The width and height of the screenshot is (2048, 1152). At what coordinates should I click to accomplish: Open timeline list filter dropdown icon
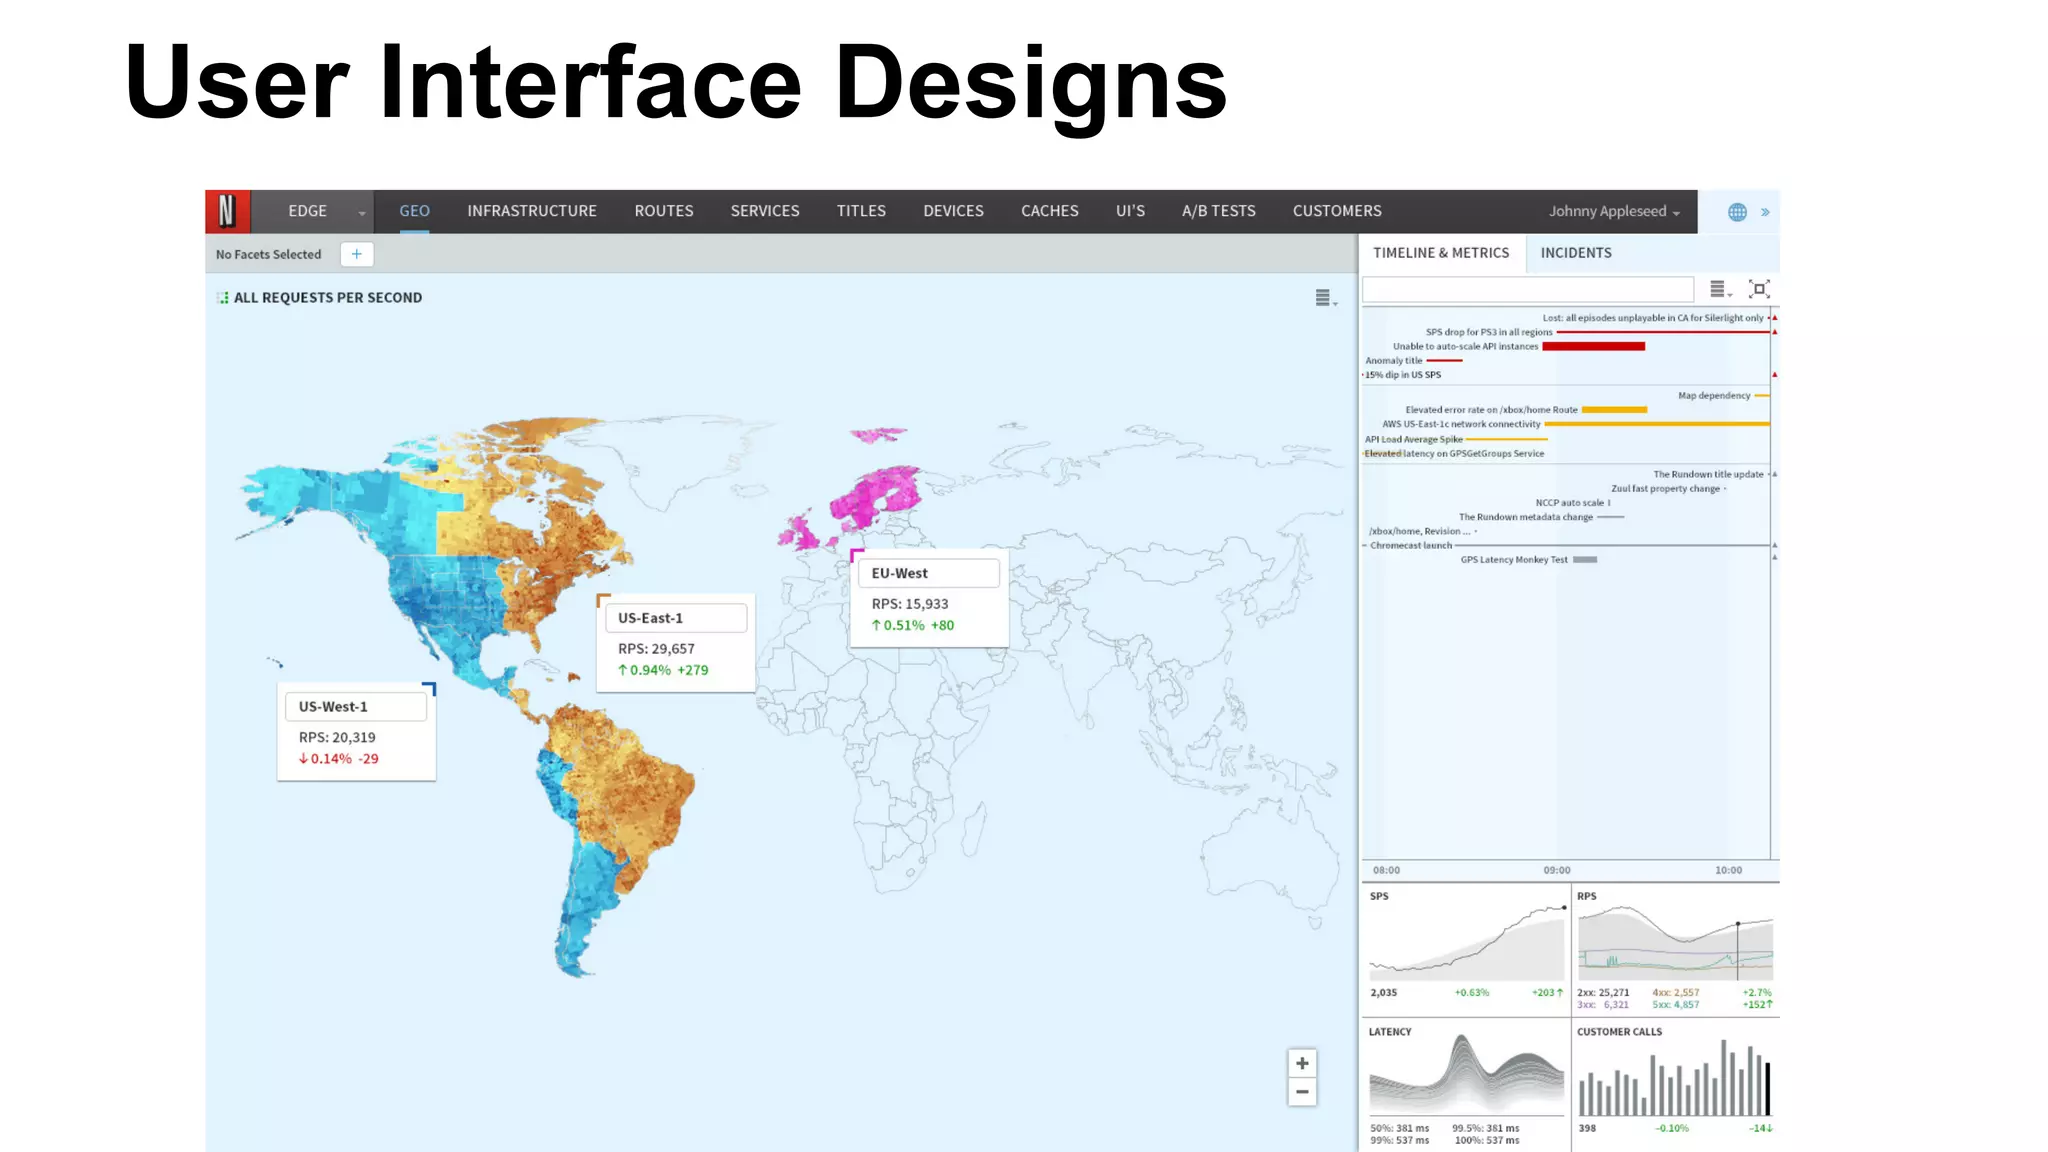click(1720, 289)
